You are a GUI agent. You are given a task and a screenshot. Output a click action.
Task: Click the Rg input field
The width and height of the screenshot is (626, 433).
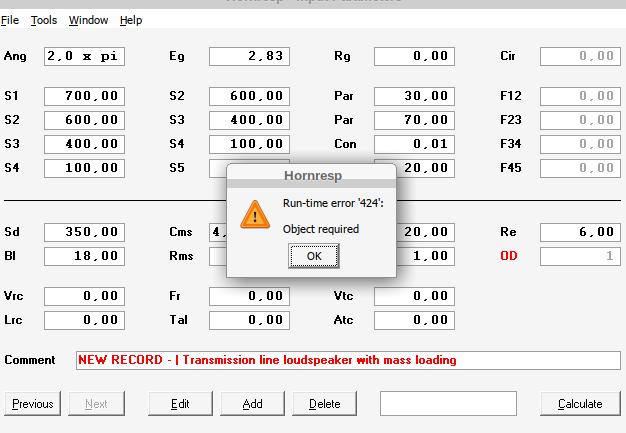[414, 56]
